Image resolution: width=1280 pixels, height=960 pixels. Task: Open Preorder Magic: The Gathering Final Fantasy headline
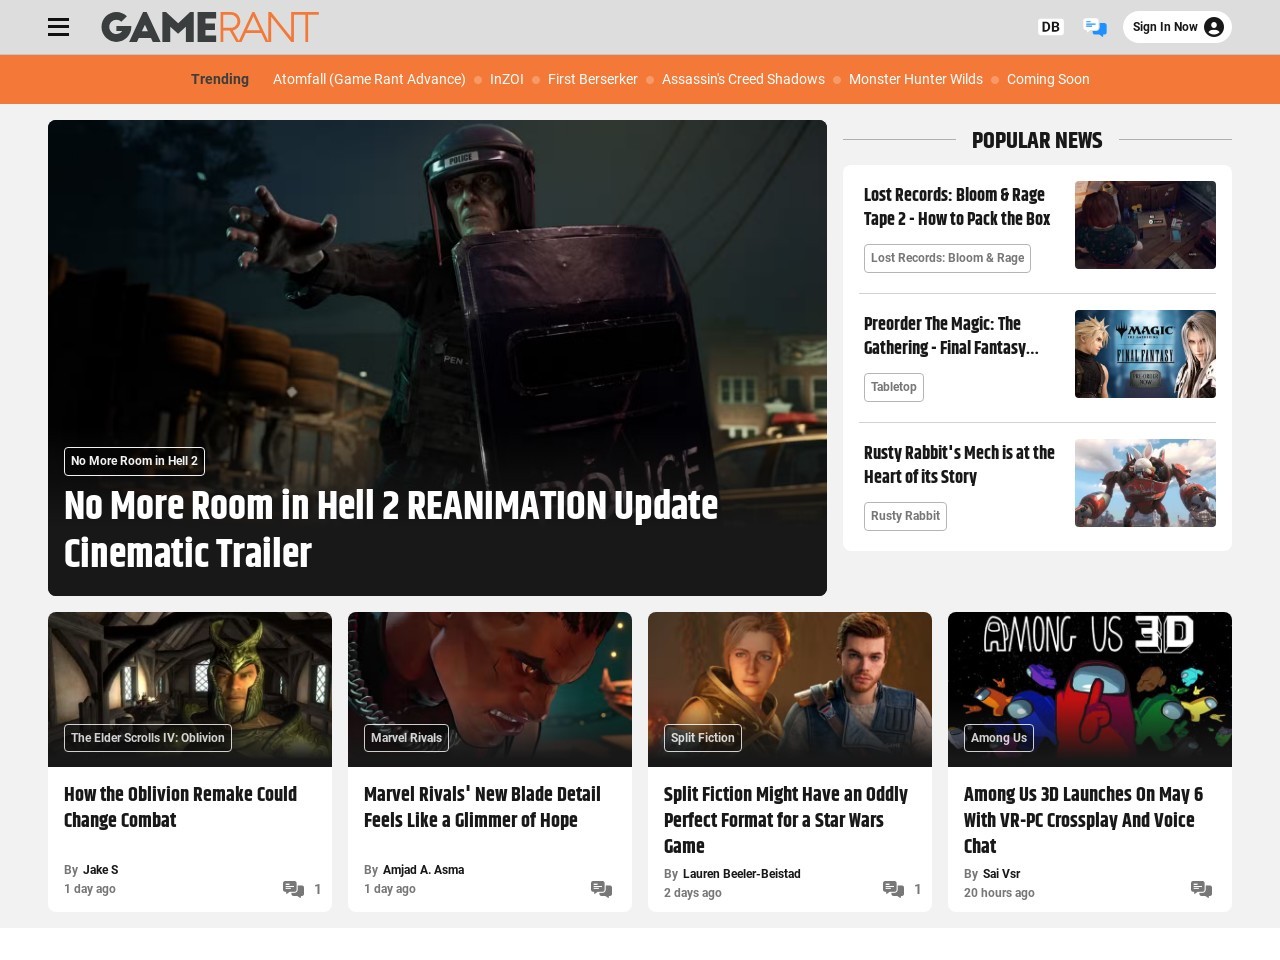951,336
